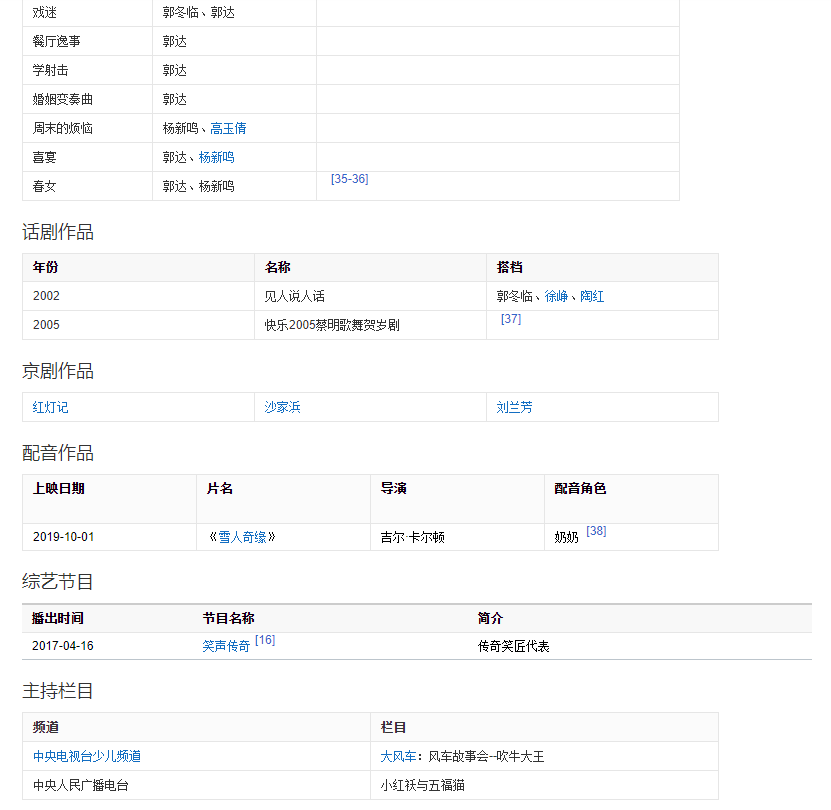
Task: Open the 中央电视台少儿频道 link
Action: click(94, 756)
